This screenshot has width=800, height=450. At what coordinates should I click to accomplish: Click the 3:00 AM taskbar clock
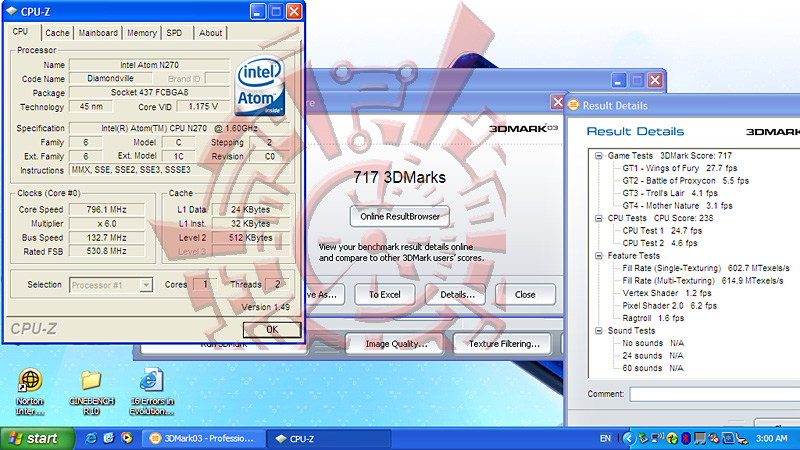click(x=771, y=438)
